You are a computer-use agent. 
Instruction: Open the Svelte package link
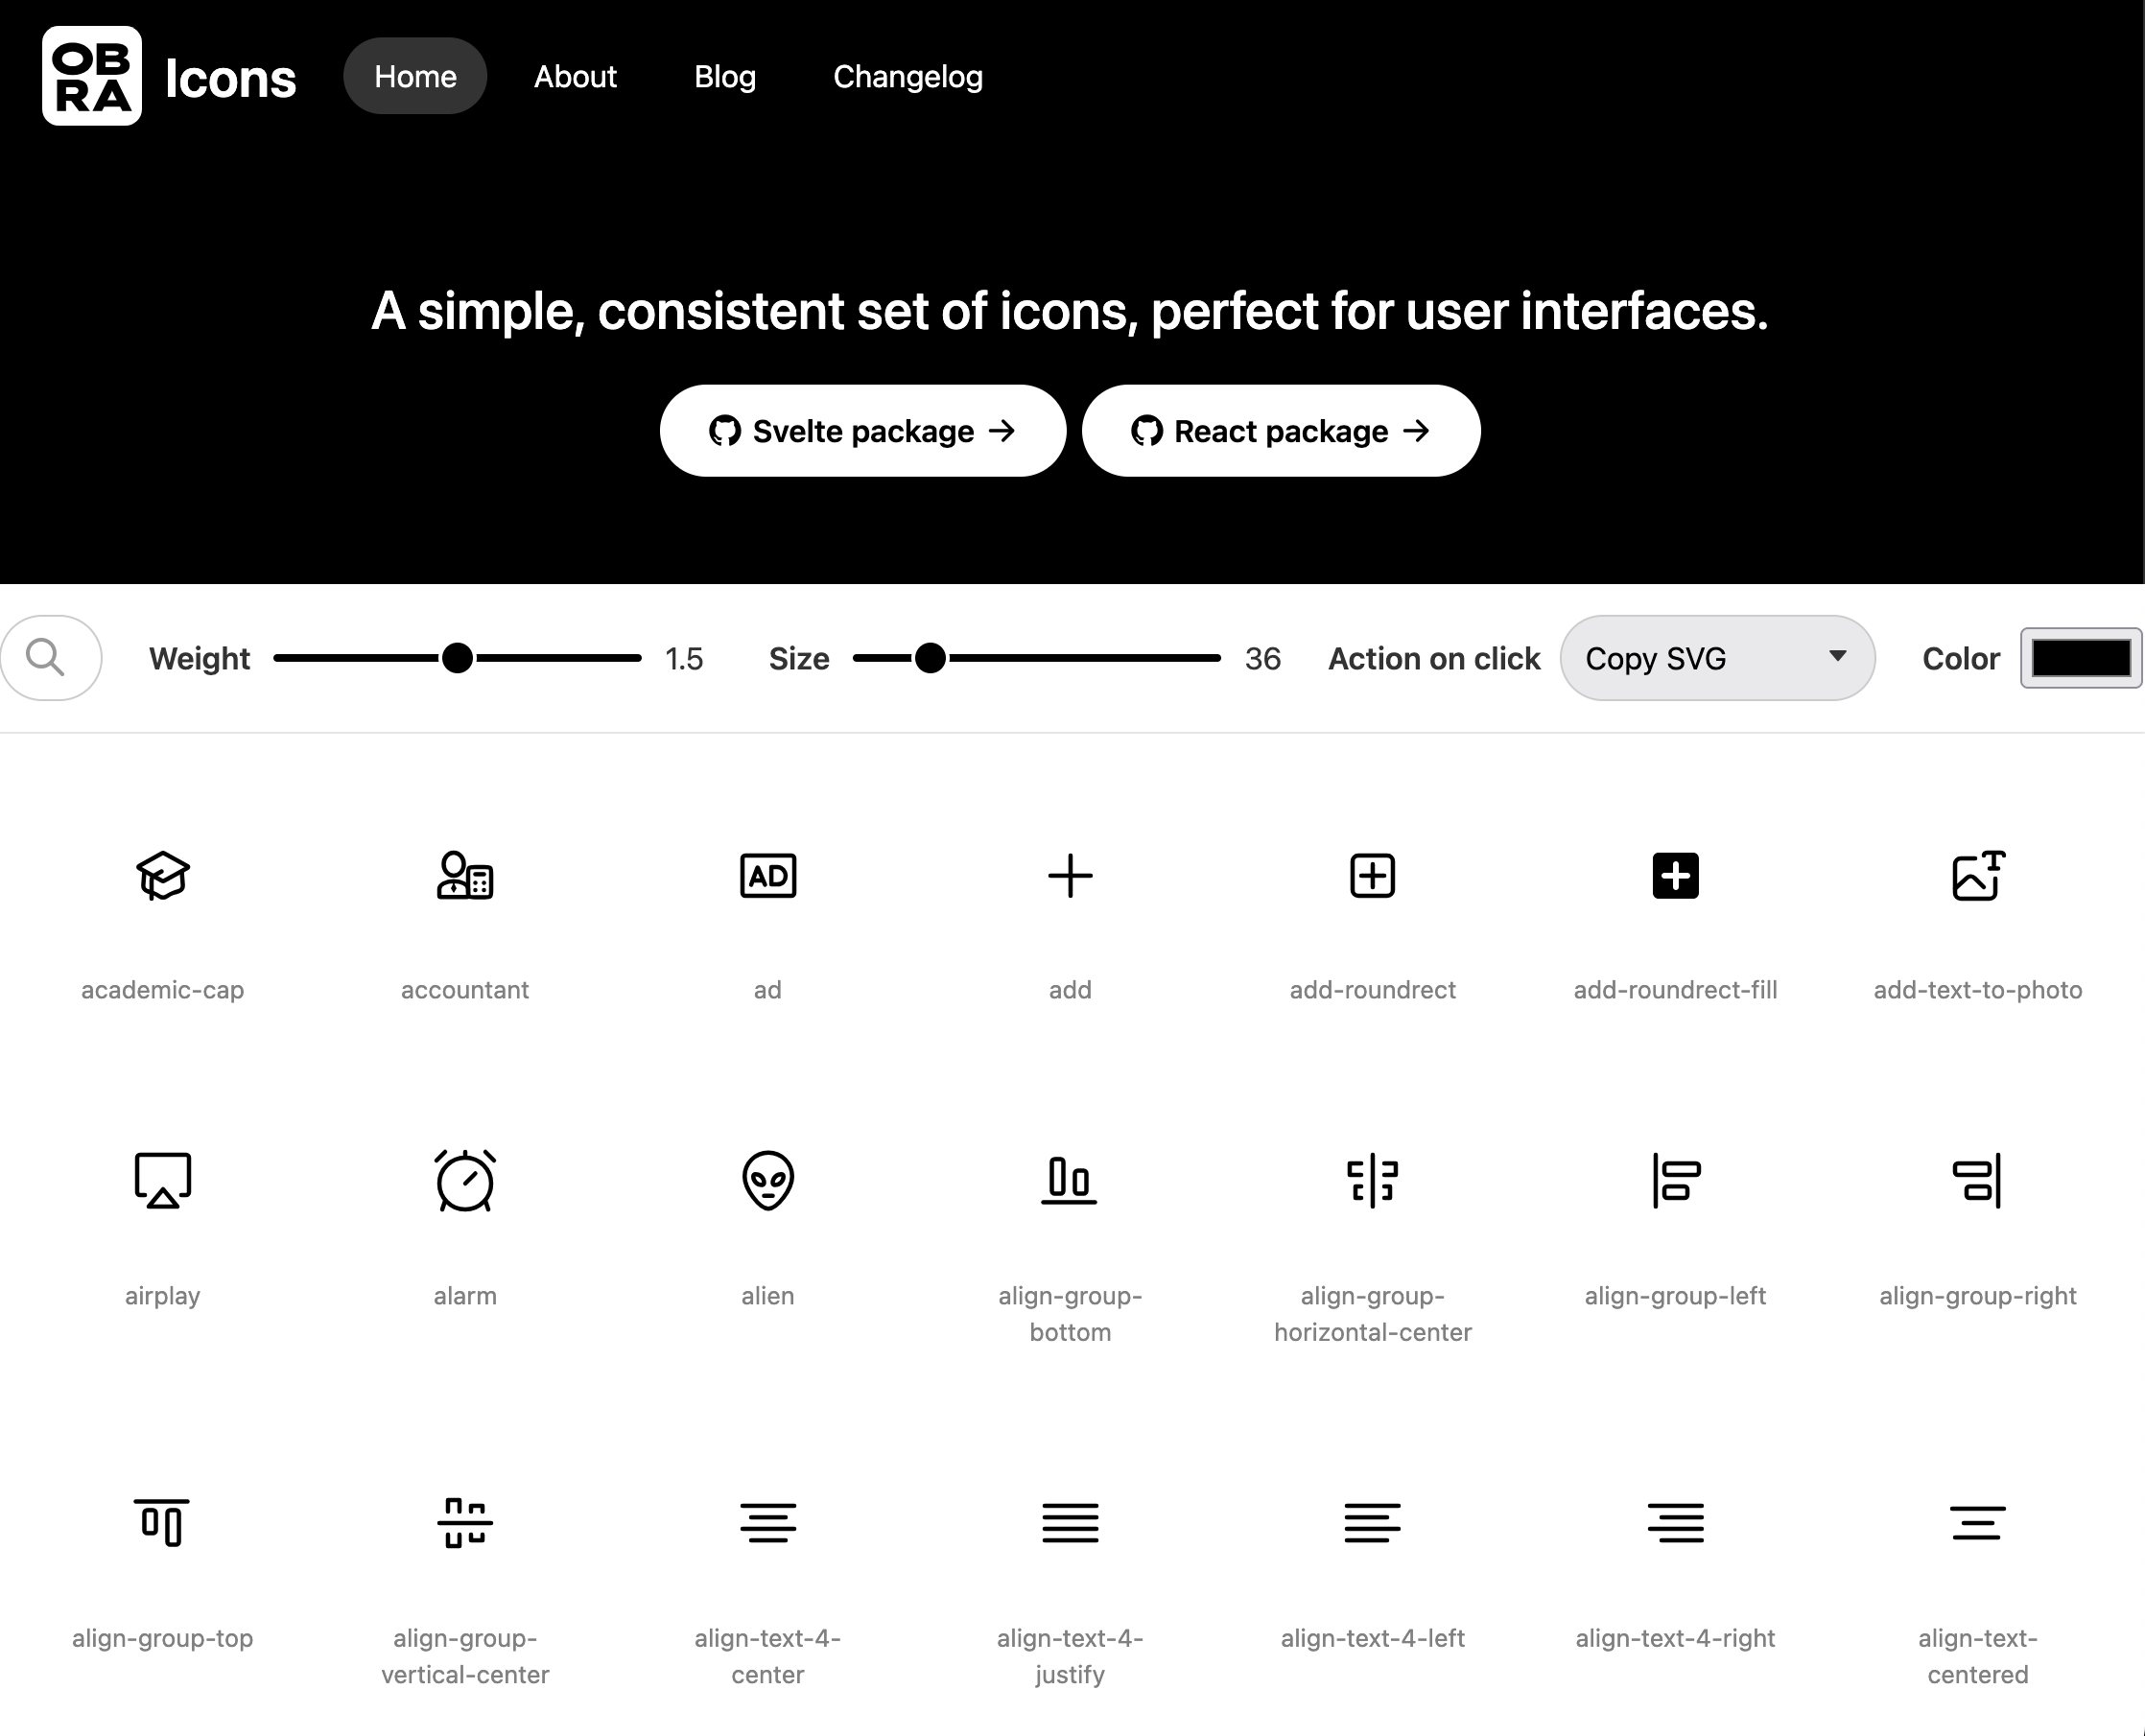pyautogui.click(x=862, y=431)
